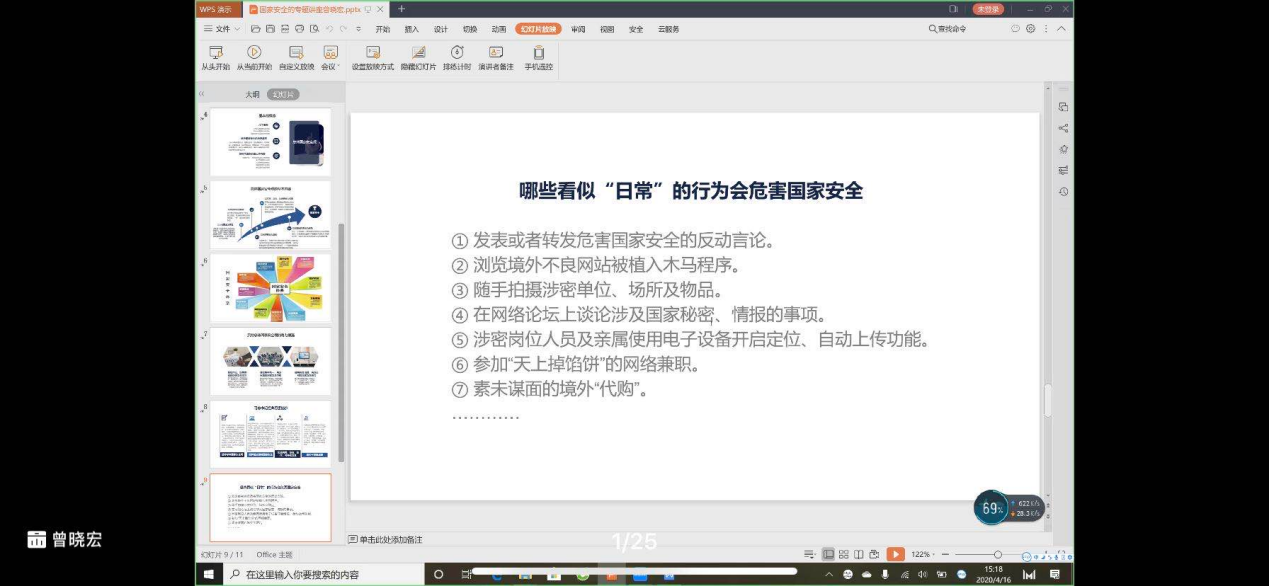This screenshot has width=1269, height=586.
Task: Click the zoom slider handle
Action: 997,554
